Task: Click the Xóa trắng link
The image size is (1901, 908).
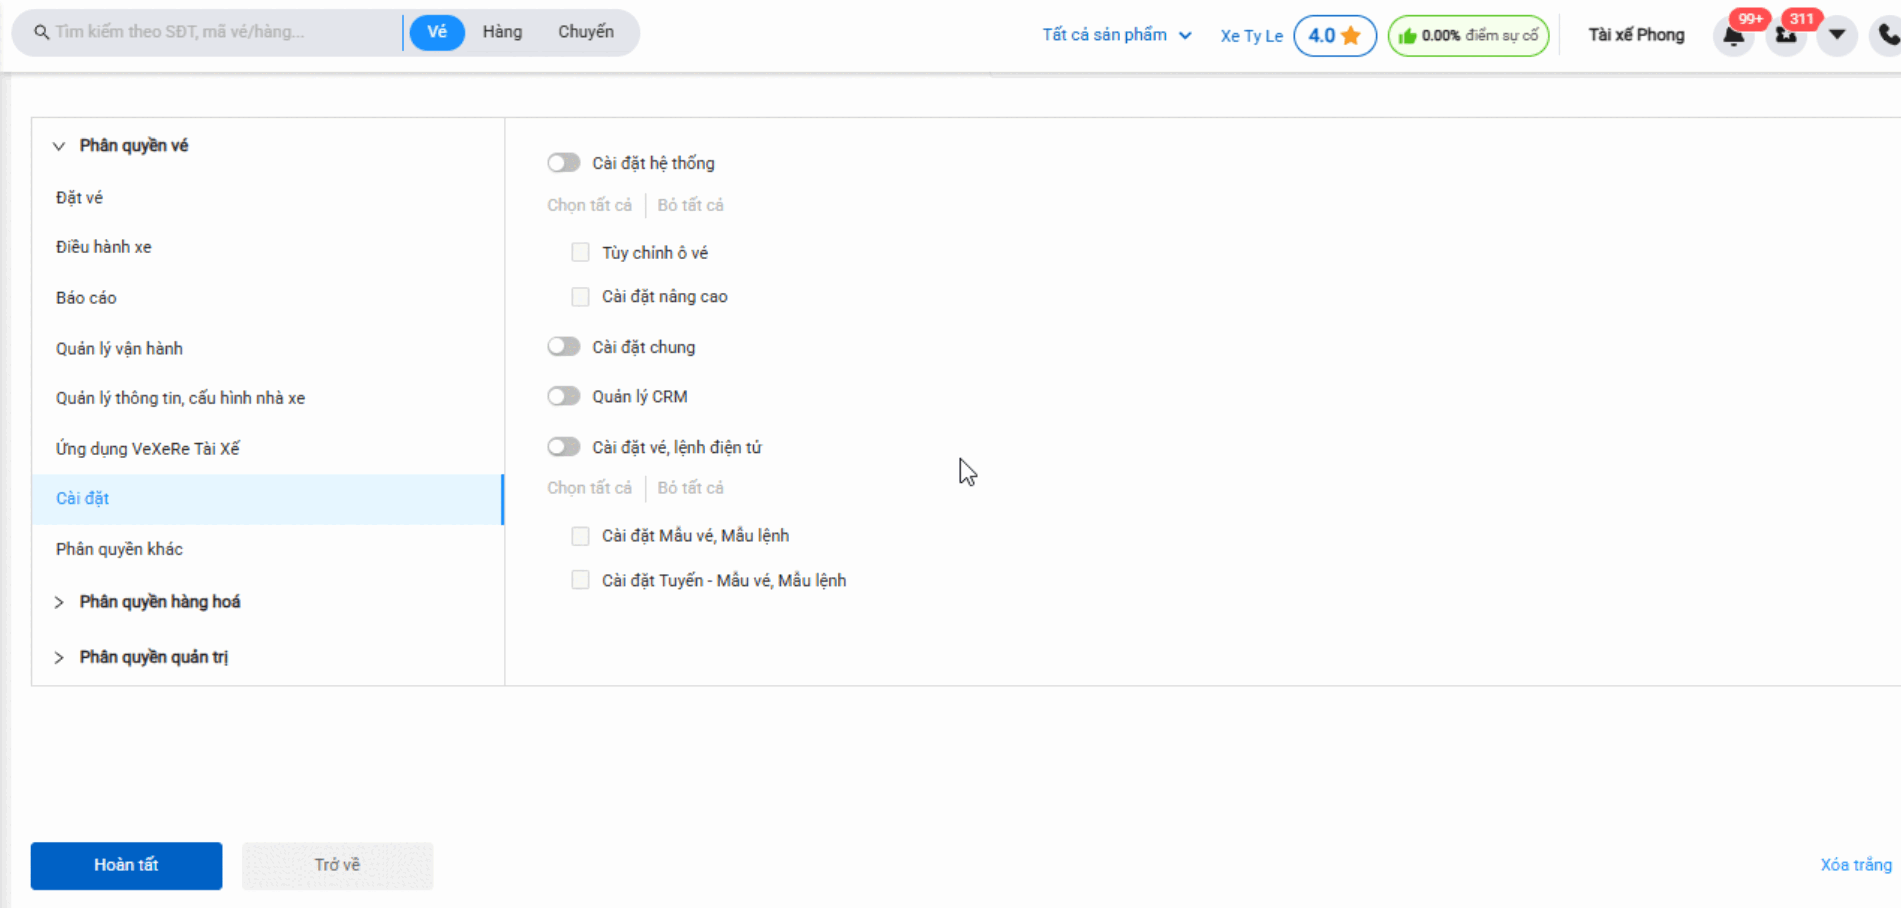Action: [x=1855, y=865]
